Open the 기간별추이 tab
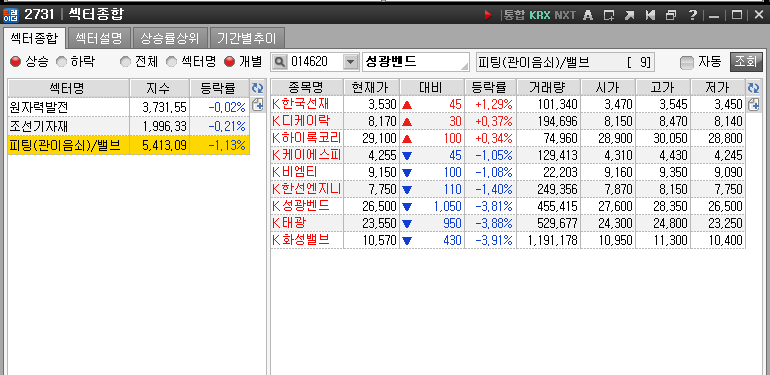Image resolution: width=770 pixels, height=375 pixels. tap(247, 37)
